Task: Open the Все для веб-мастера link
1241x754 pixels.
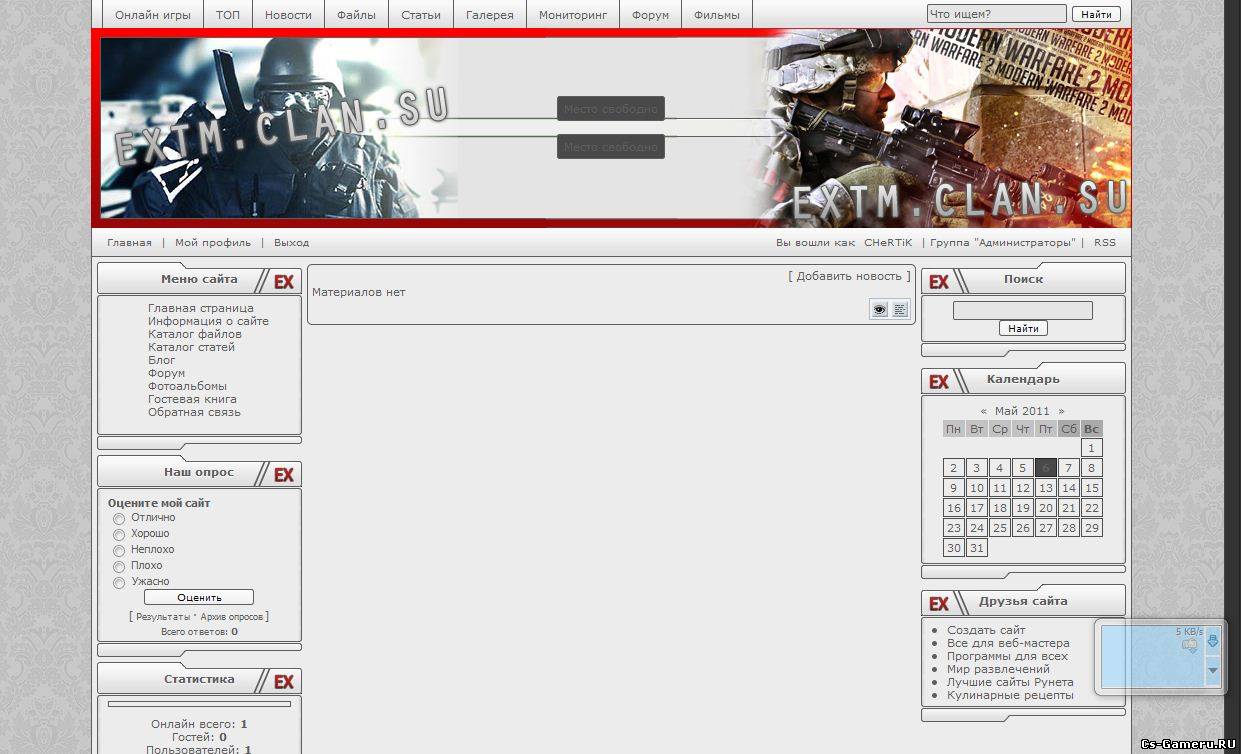Action: click(1008, 643)
